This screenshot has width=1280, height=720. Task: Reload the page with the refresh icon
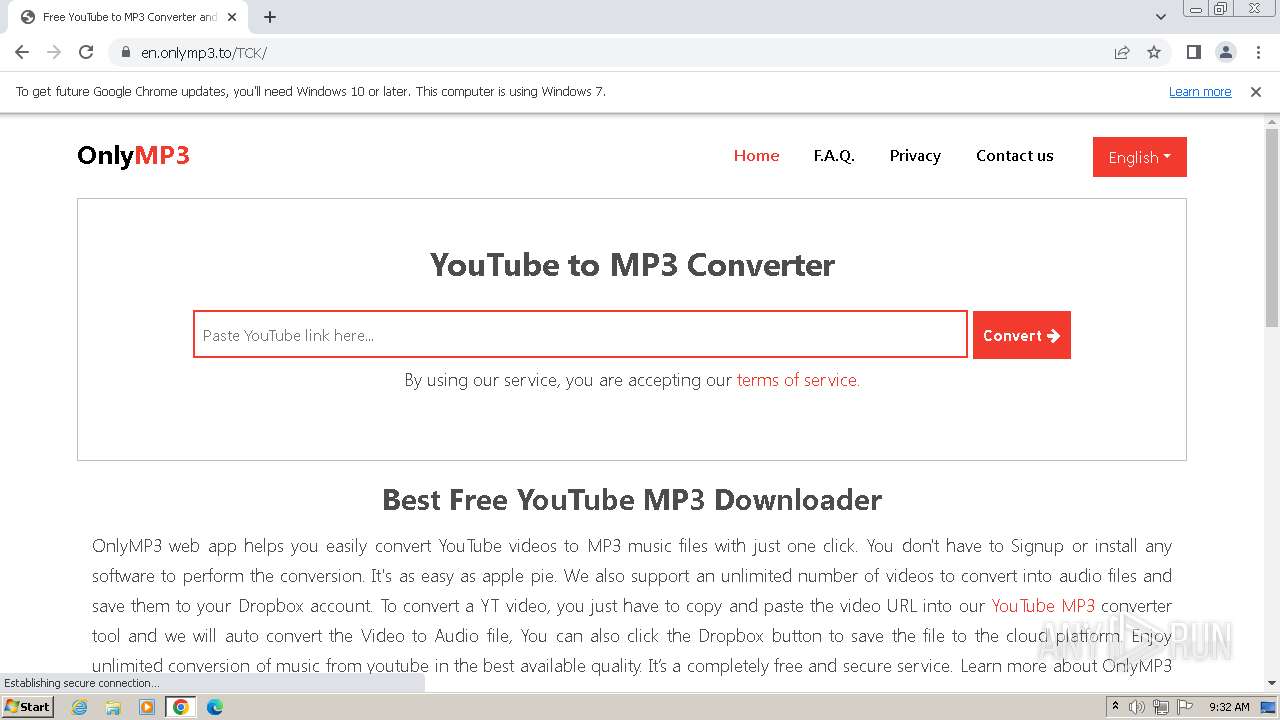tap(86, 52)
